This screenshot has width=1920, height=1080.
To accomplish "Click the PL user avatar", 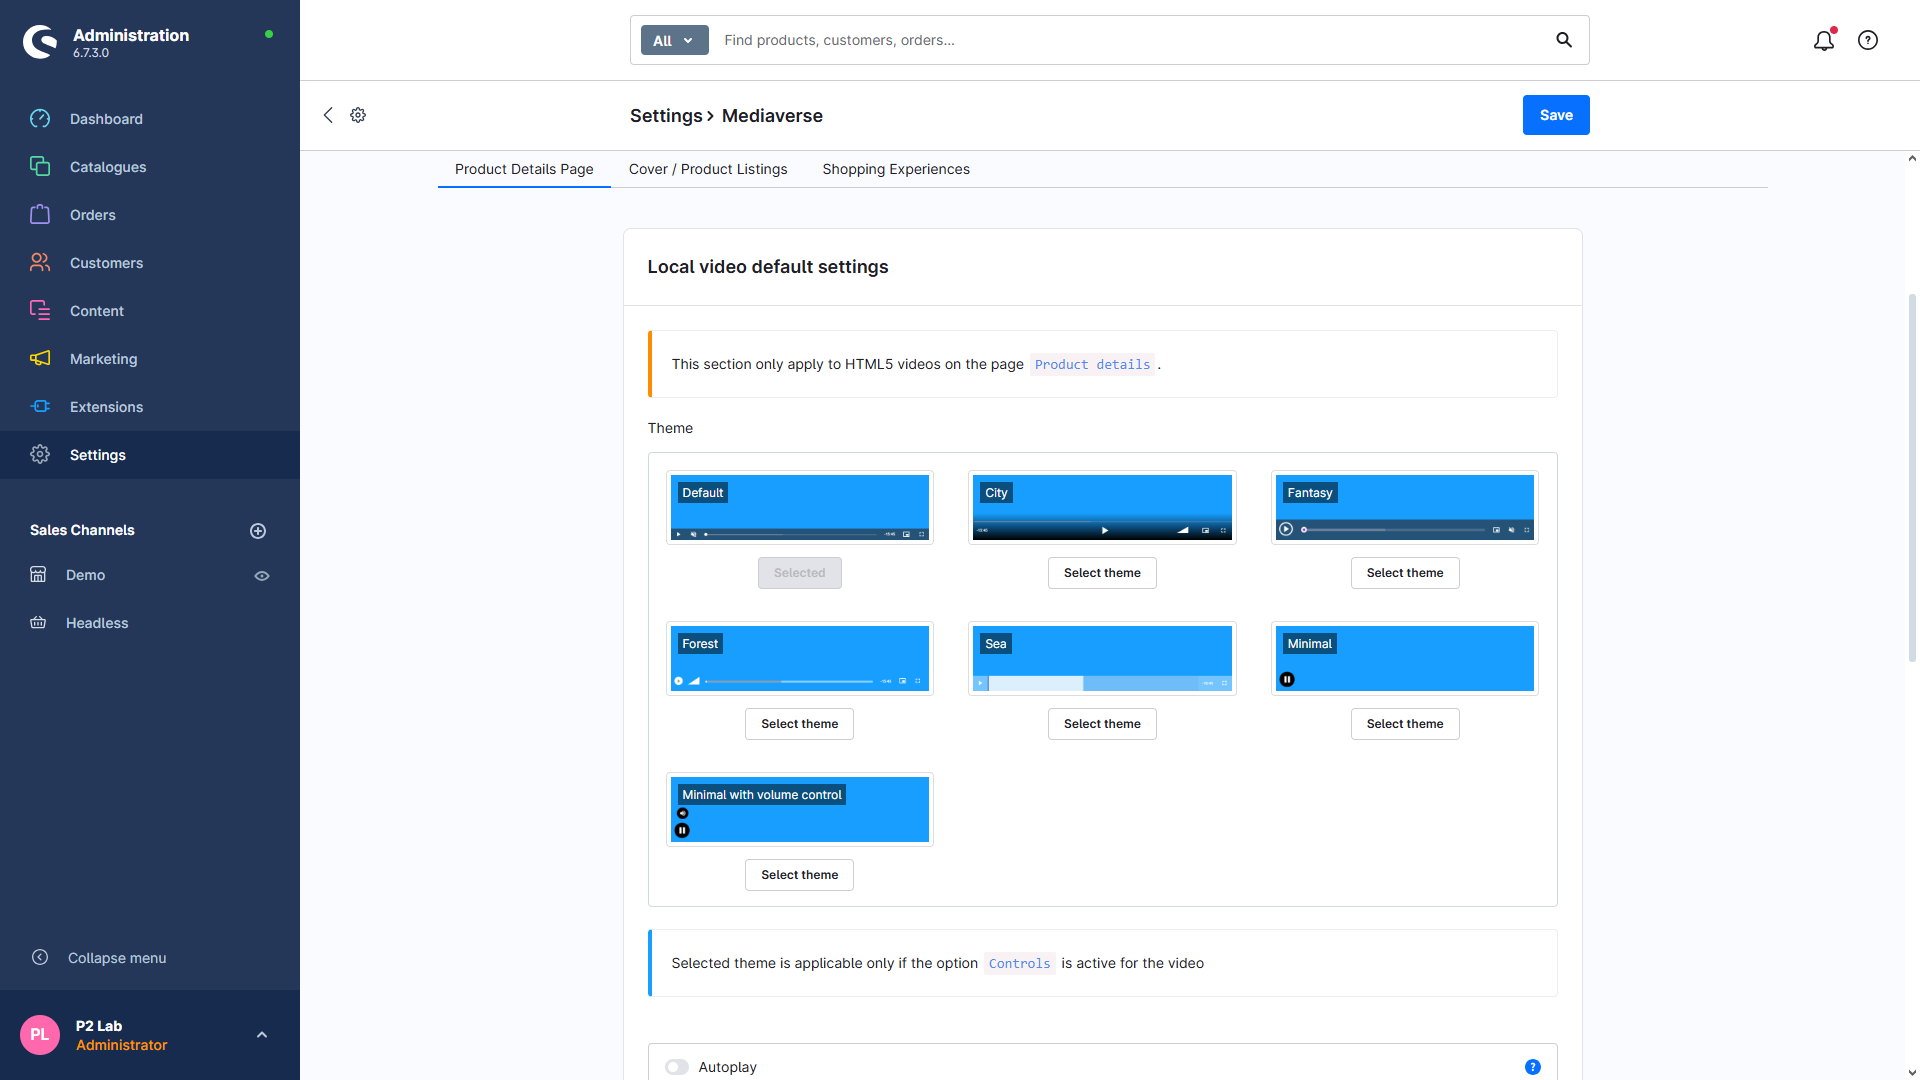I will pos(40,1035).
